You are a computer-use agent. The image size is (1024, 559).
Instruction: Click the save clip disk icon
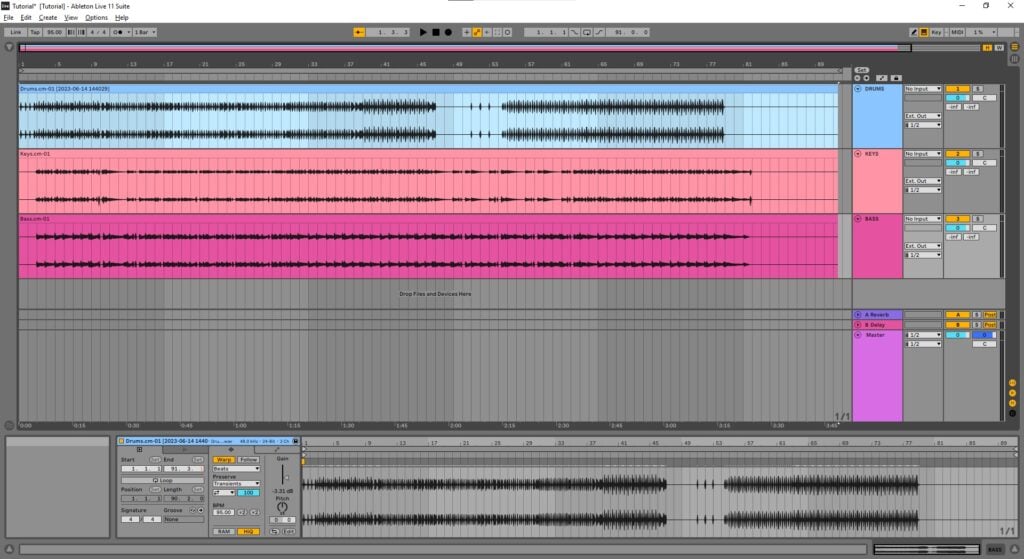pyautogui.click(x=295, y=441)
